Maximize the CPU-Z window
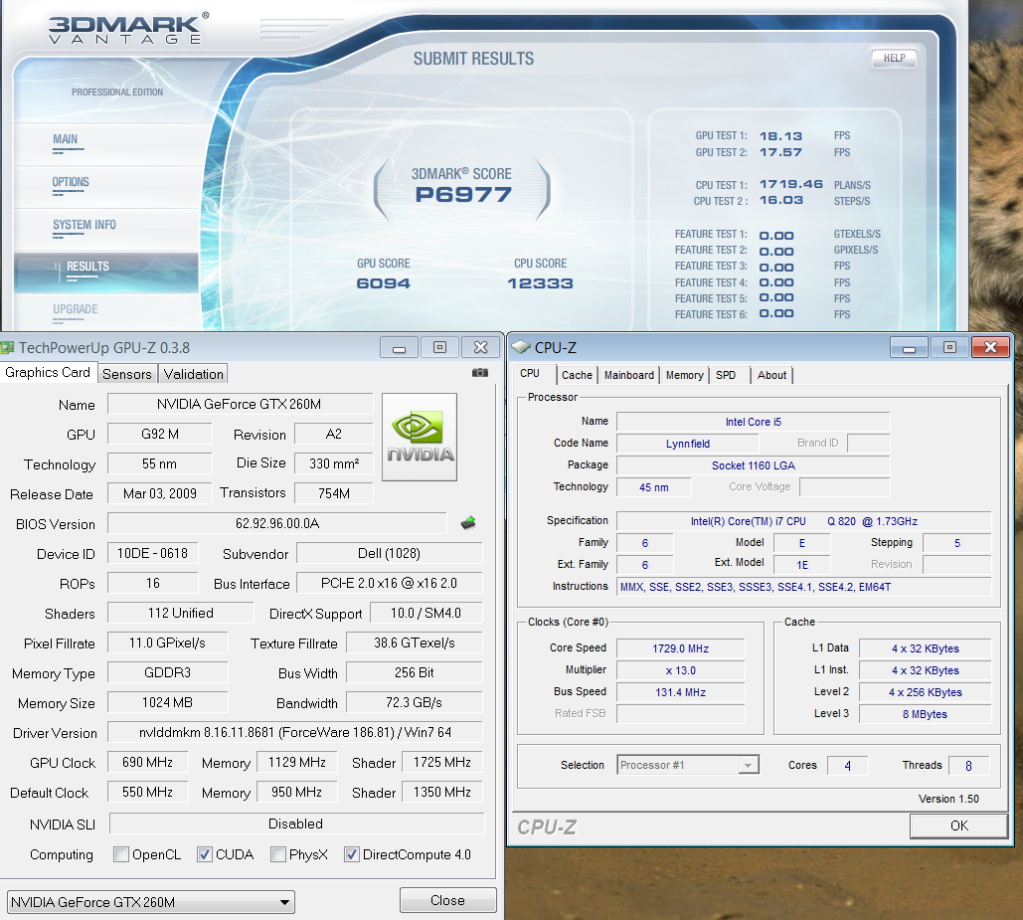 [x=949, y=347]
